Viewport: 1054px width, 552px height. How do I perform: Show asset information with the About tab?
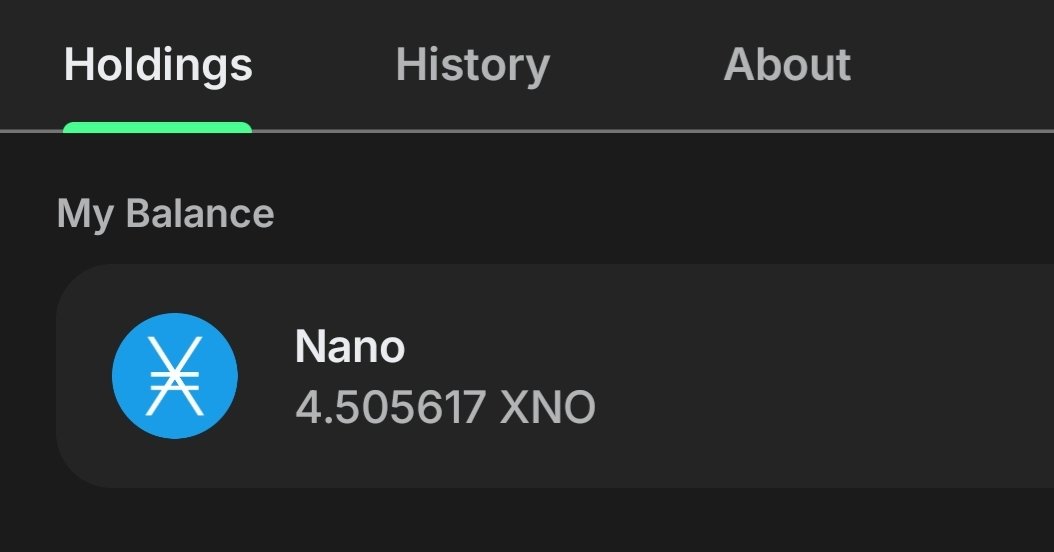[x=787, y=65]
